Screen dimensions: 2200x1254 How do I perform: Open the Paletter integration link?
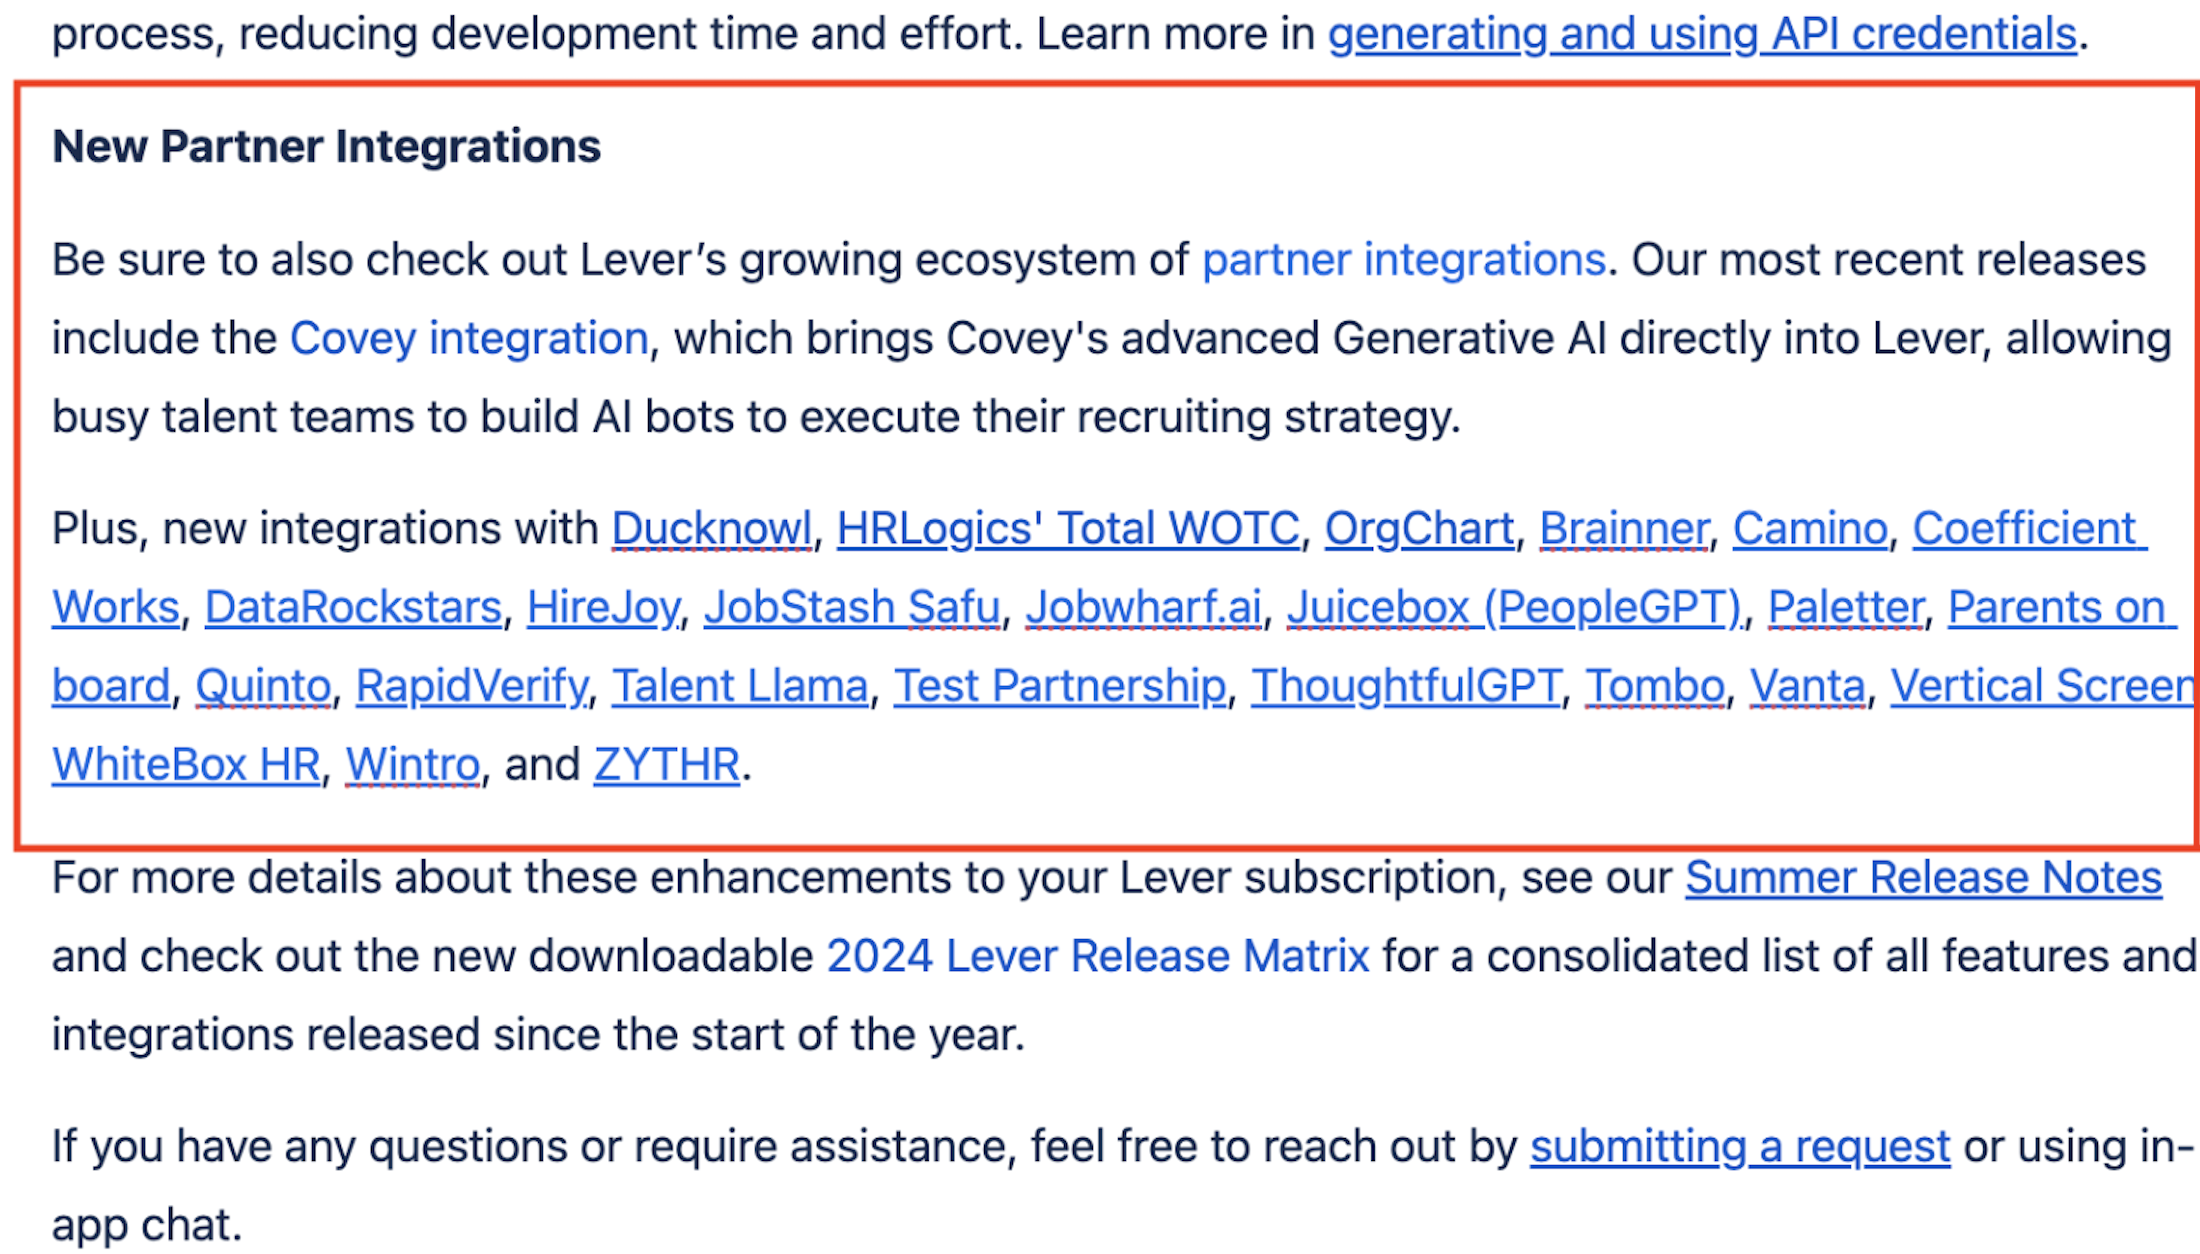coord(1845,608)
